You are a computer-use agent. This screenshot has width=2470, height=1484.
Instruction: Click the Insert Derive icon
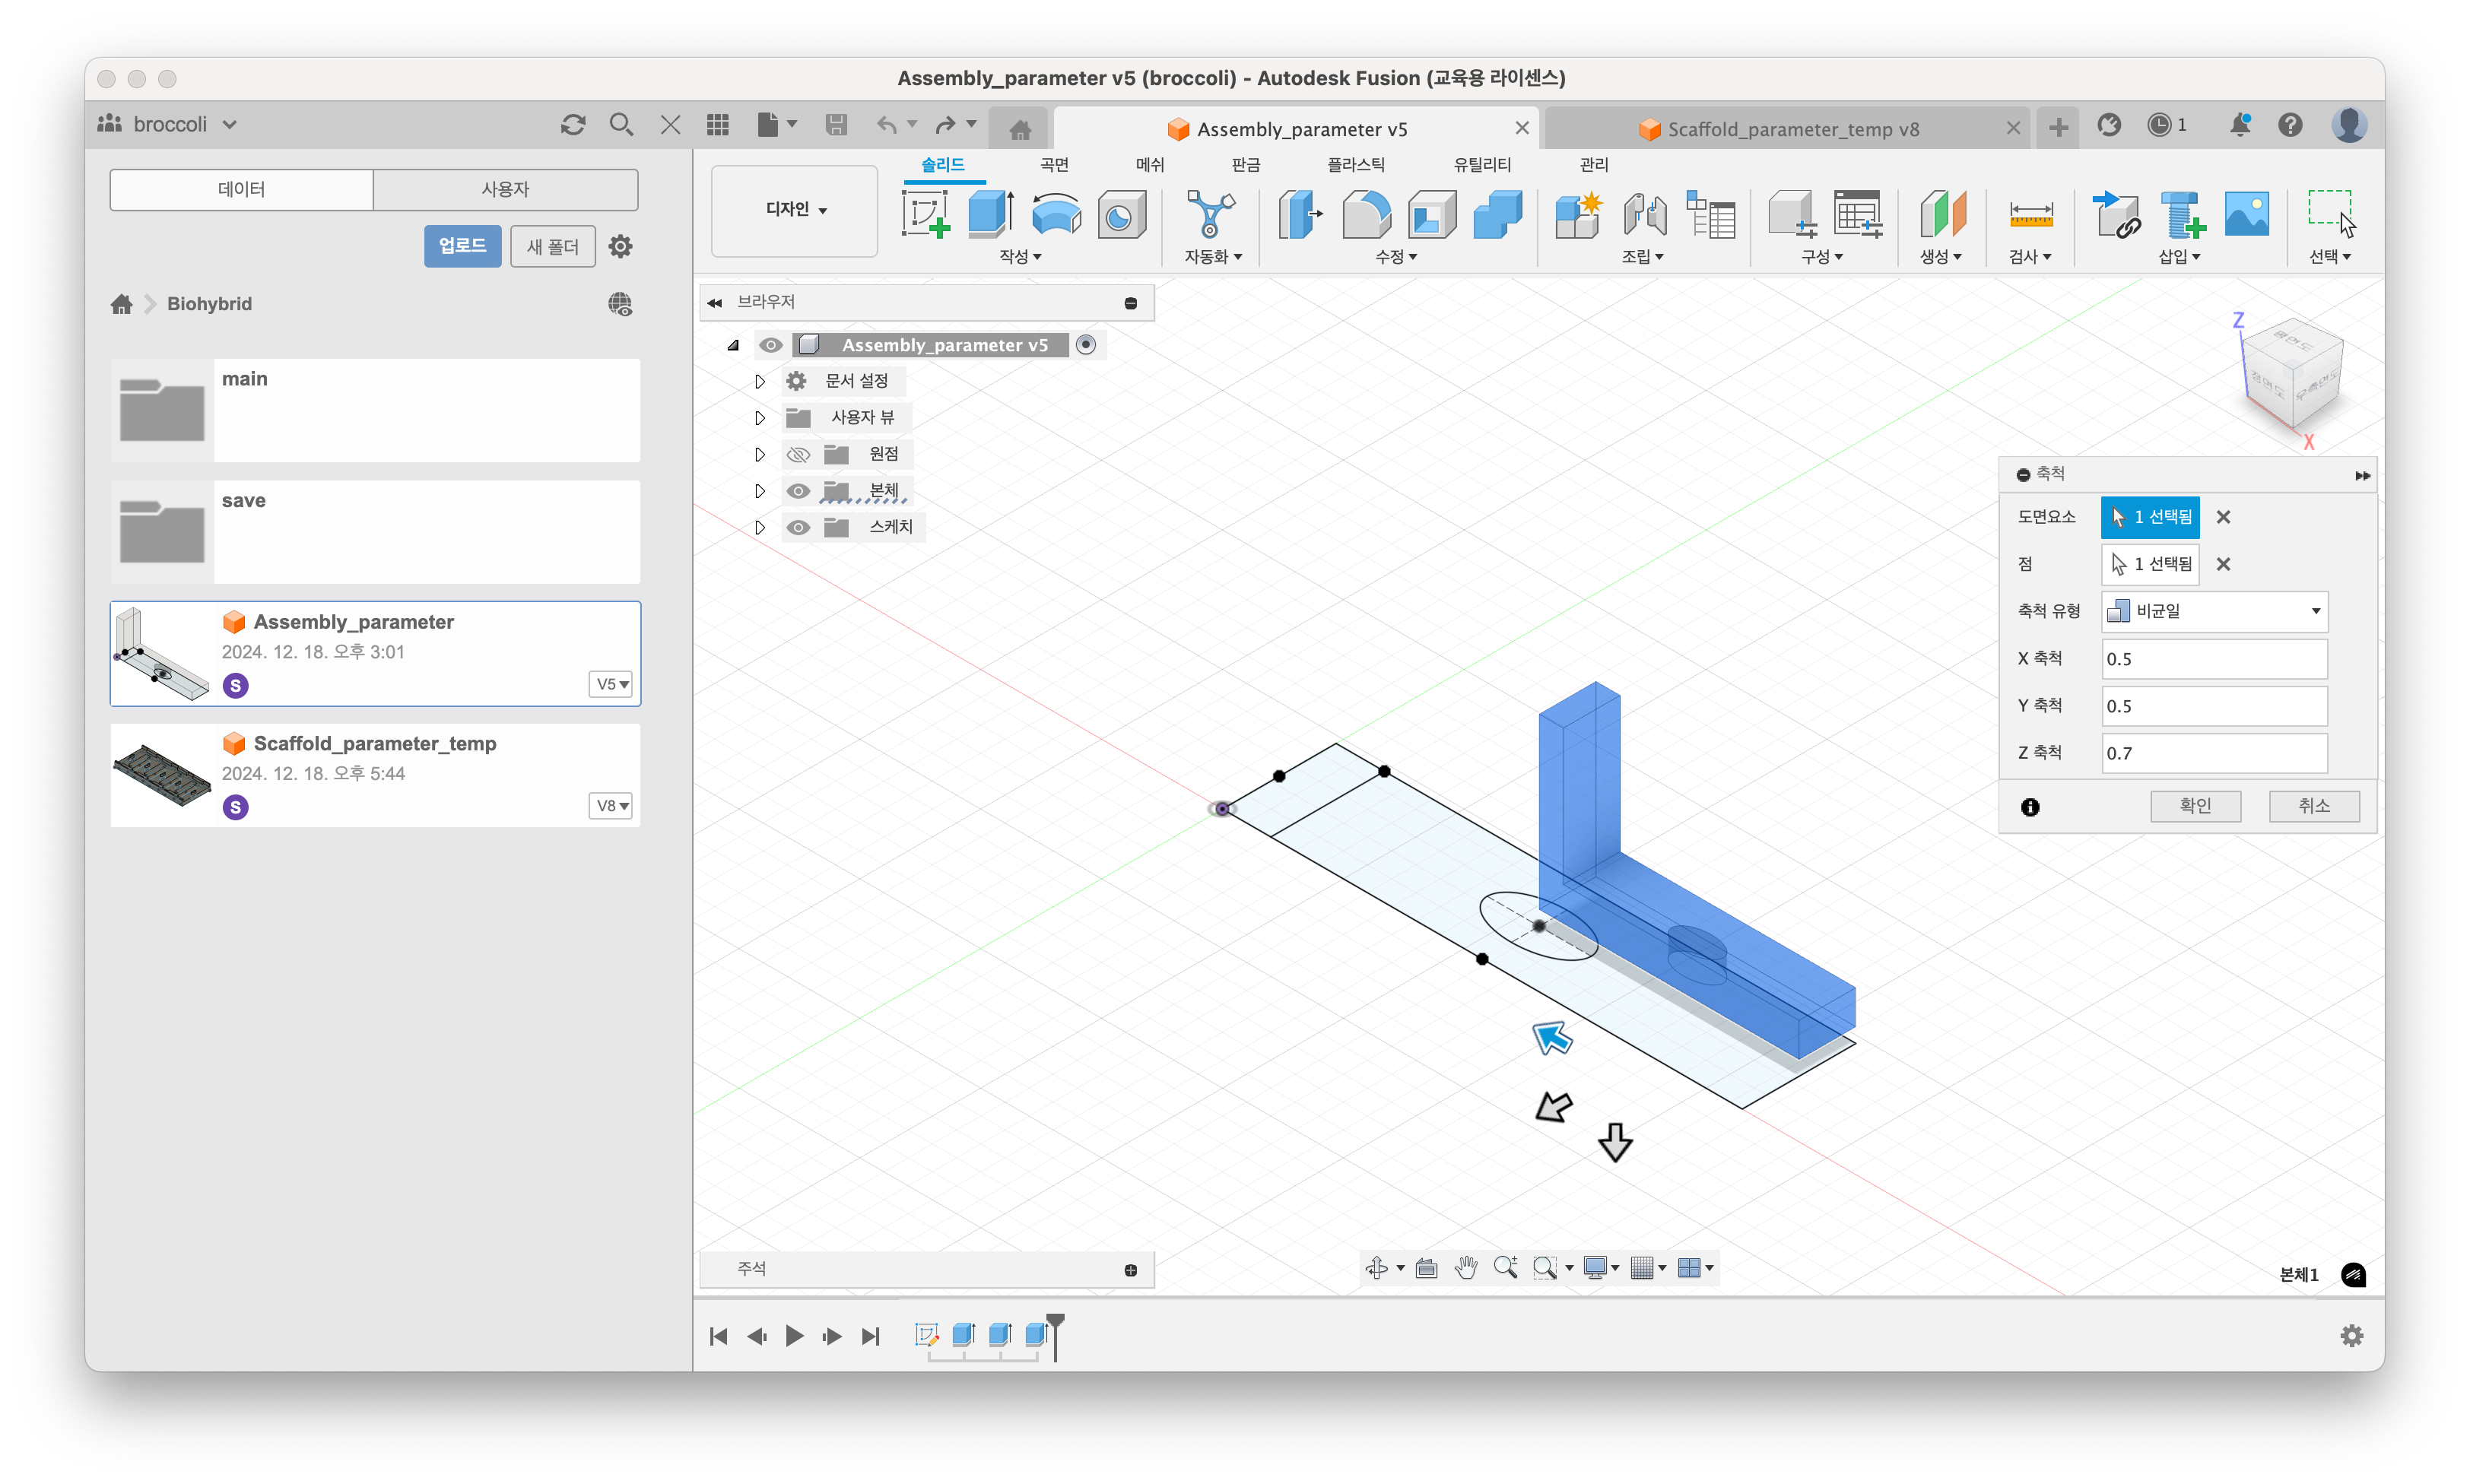tap(2116, 214)
